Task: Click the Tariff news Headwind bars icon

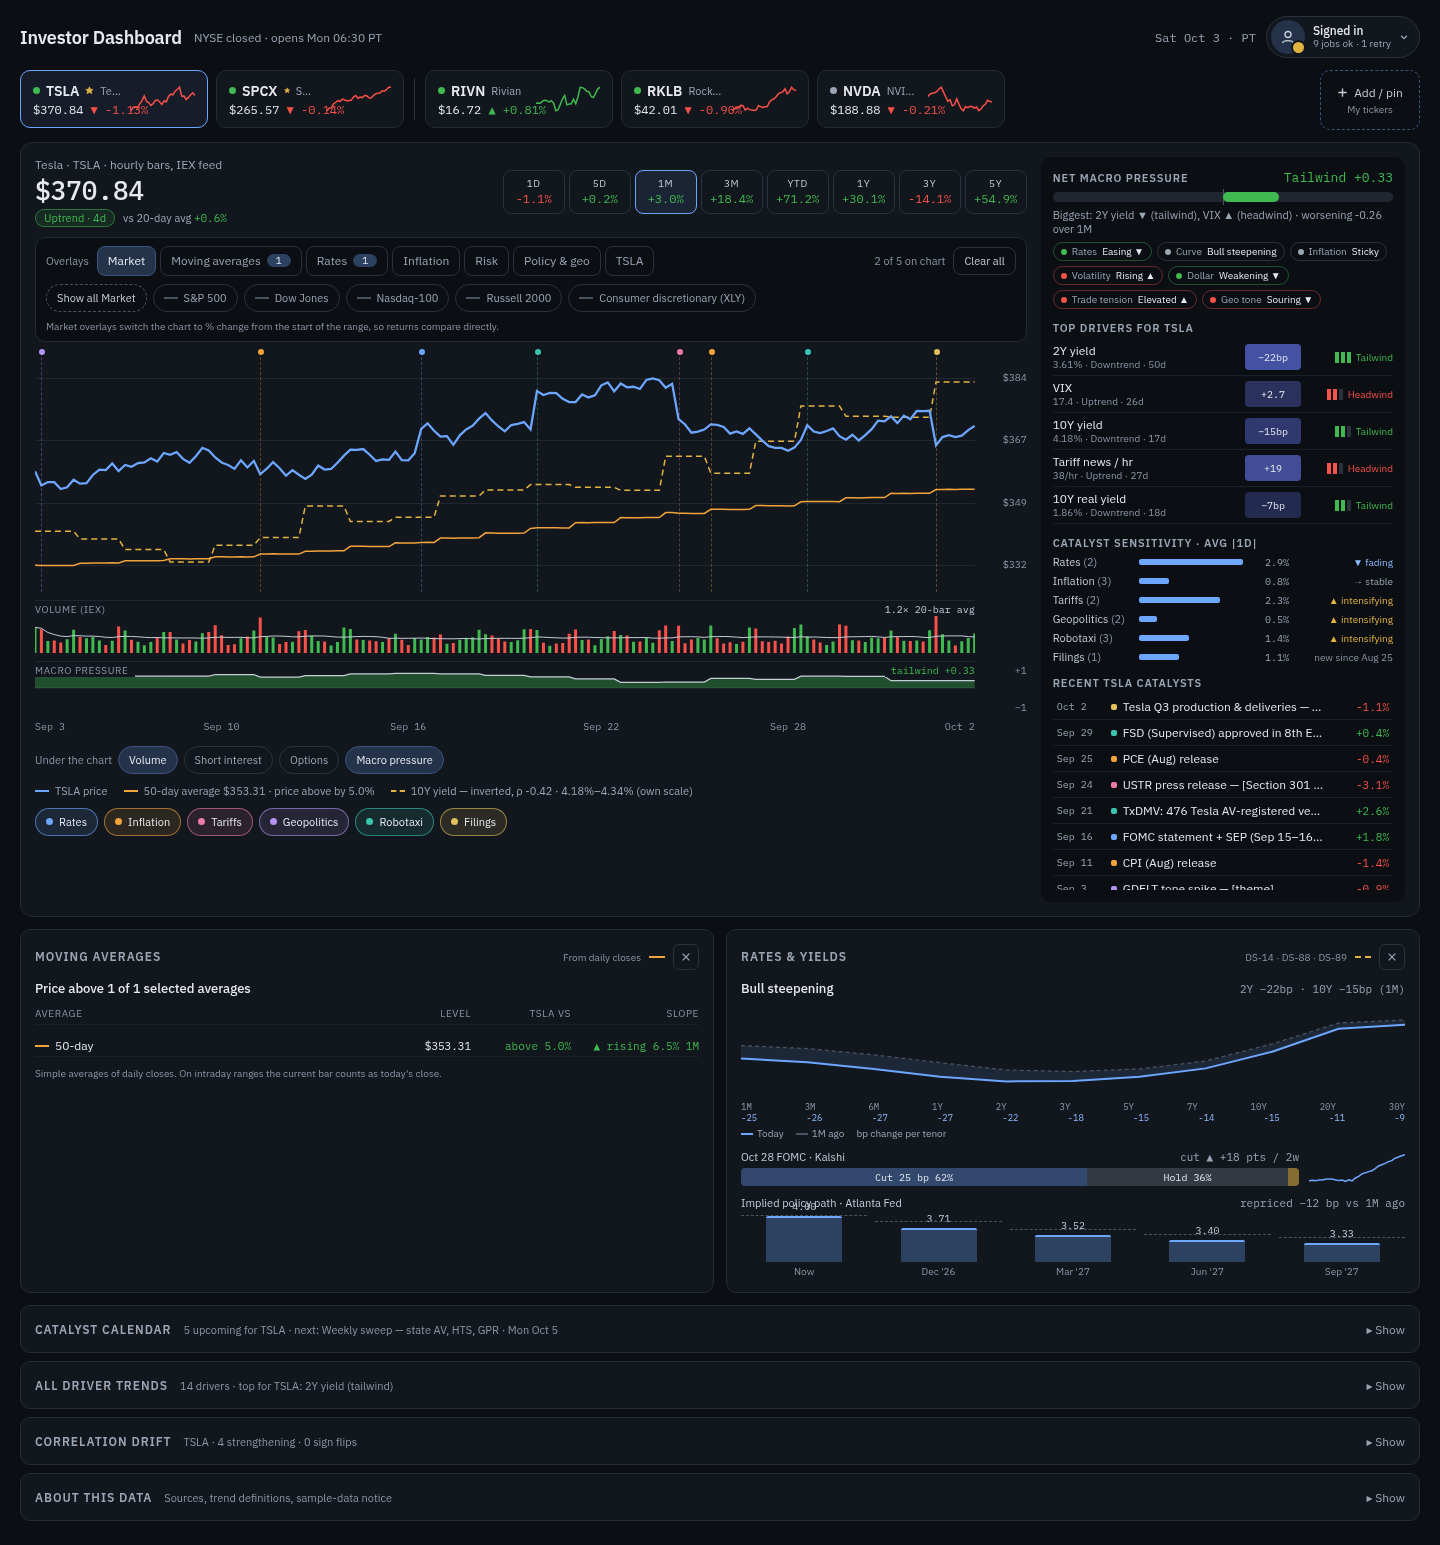Action: pyautogui.click(x=1334, y=469)
